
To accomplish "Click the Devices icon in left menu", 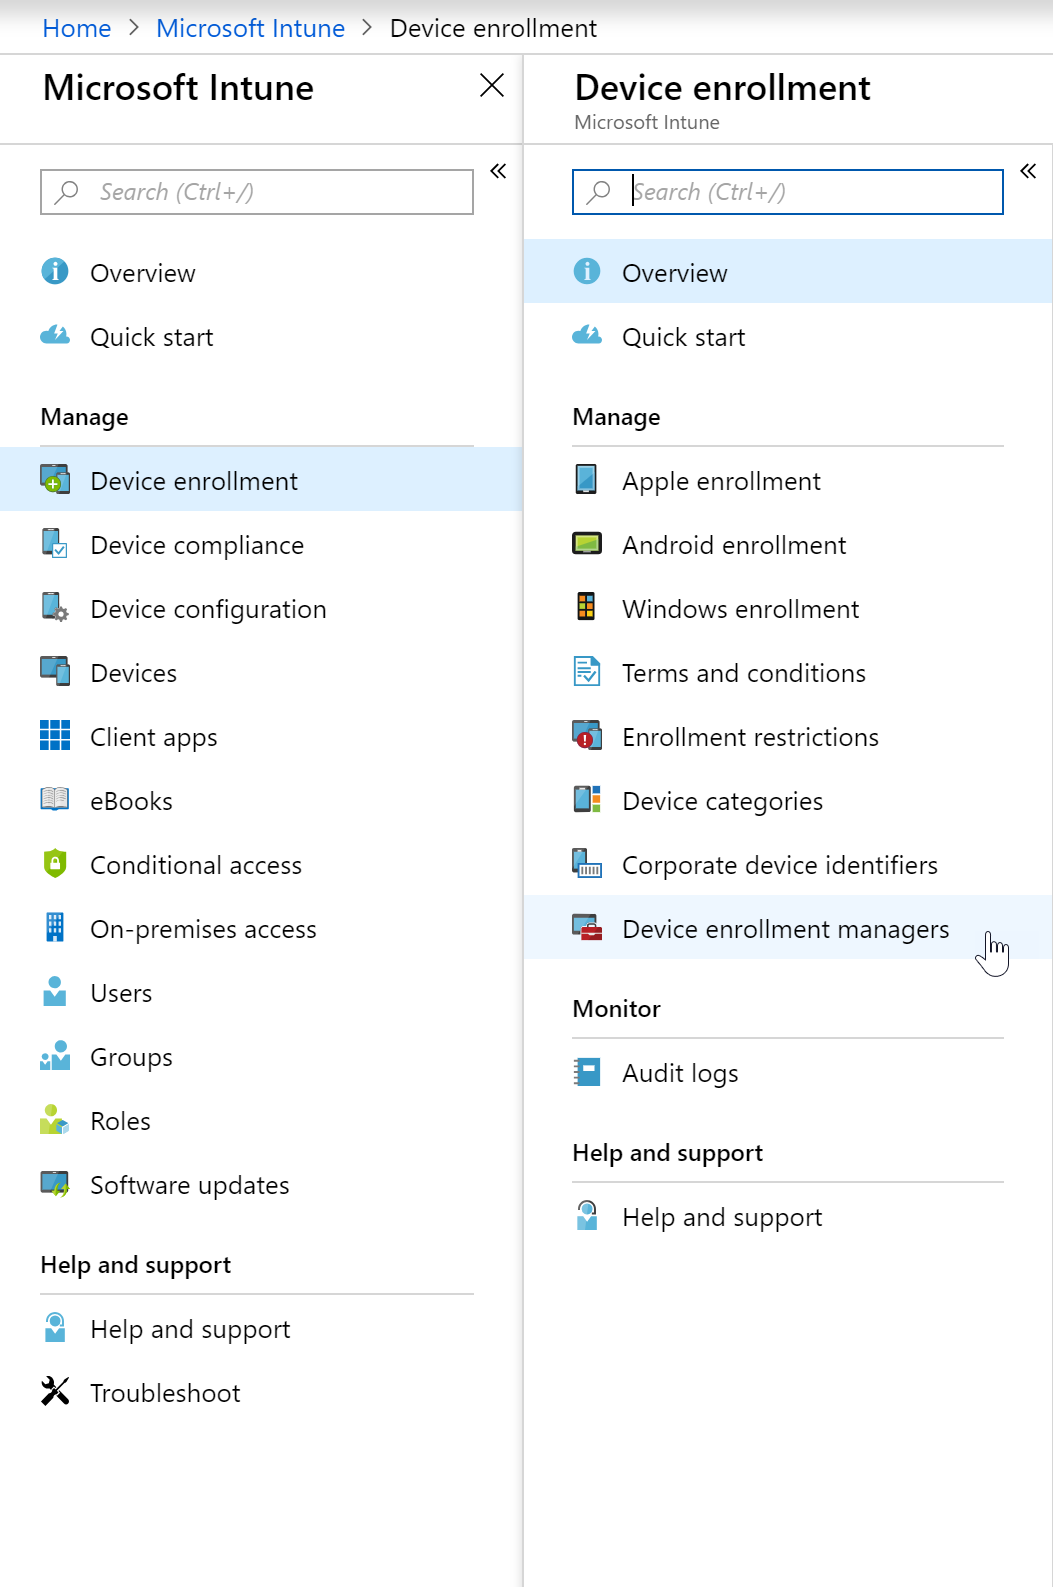I will (x=55, y=671).
